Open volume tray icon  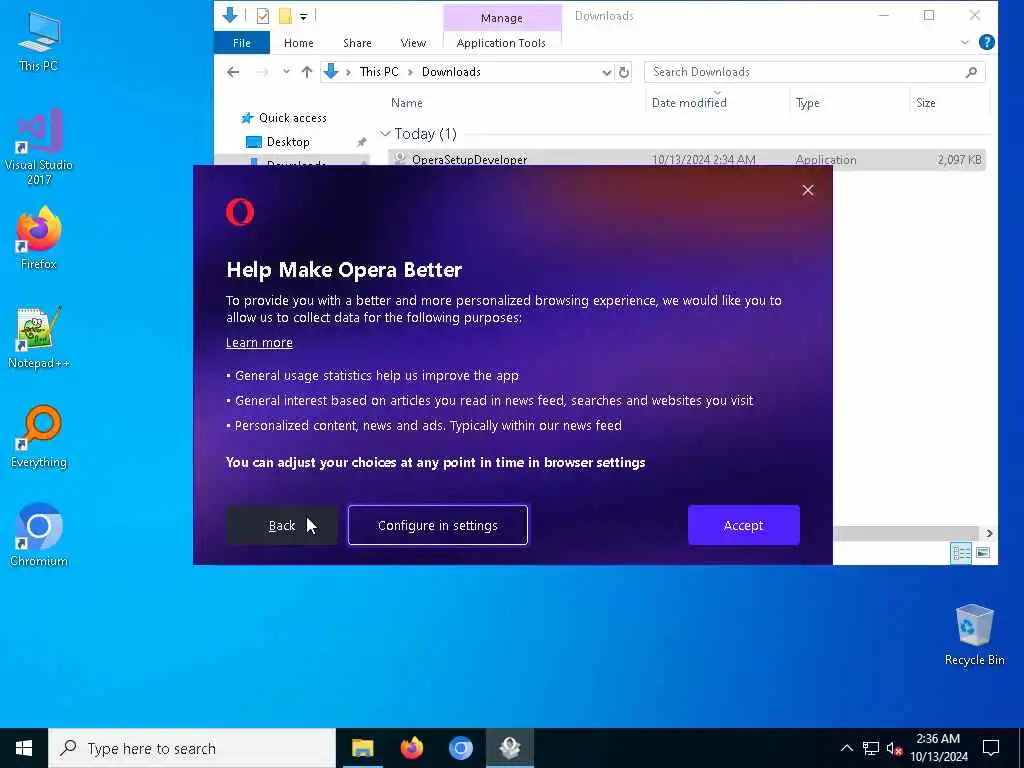point(895,748)
